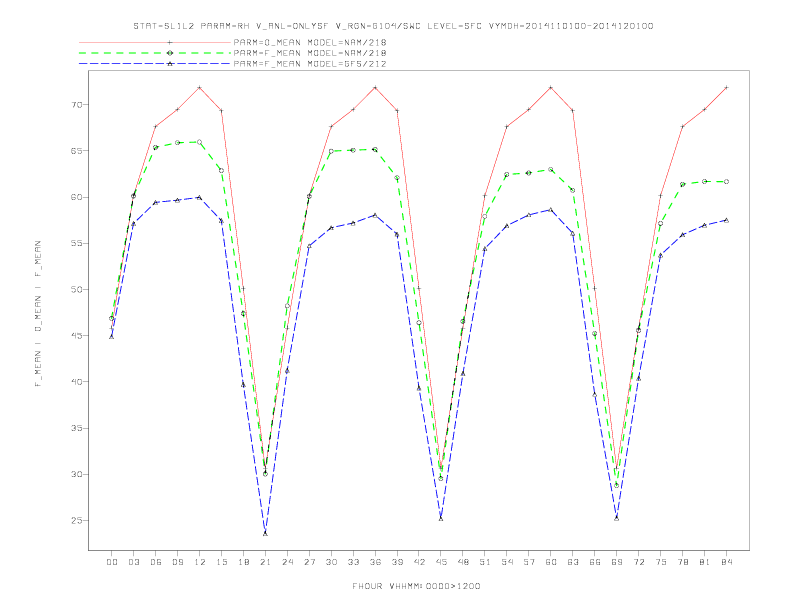792x612 pixels.
Task: Click x-axis tick label 12
Action: pos(200,562)
